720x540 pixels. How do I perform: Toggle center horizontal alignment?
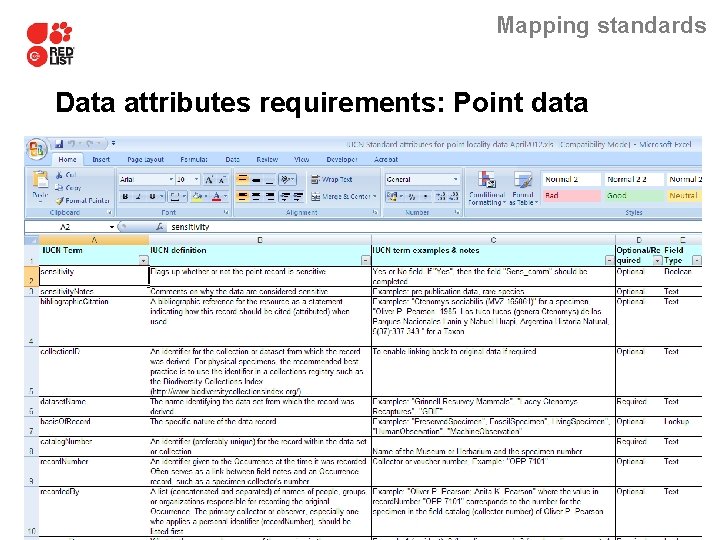click(x=256, y=197)
